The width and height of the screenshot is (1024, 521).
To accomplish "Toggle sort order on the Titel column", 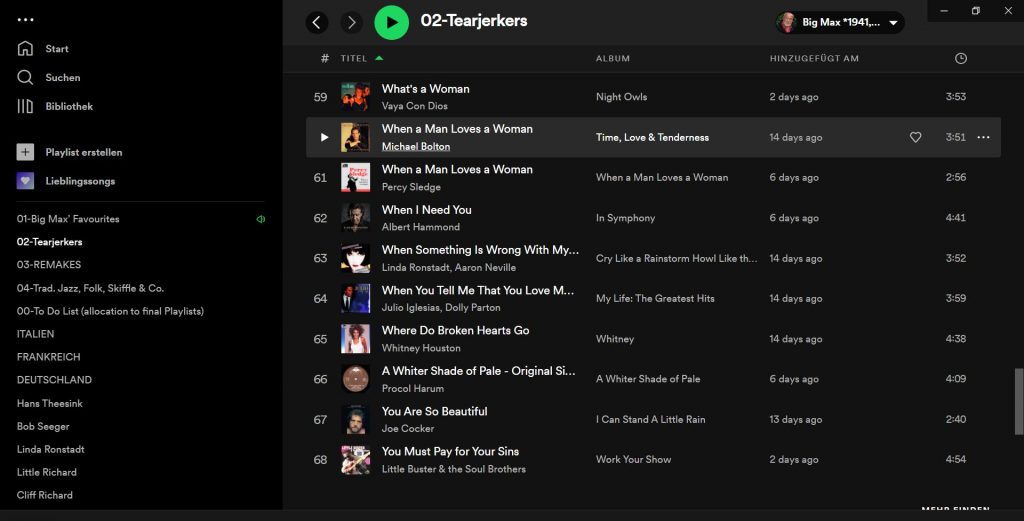I will pyautogui.click(x=355, y=58).
